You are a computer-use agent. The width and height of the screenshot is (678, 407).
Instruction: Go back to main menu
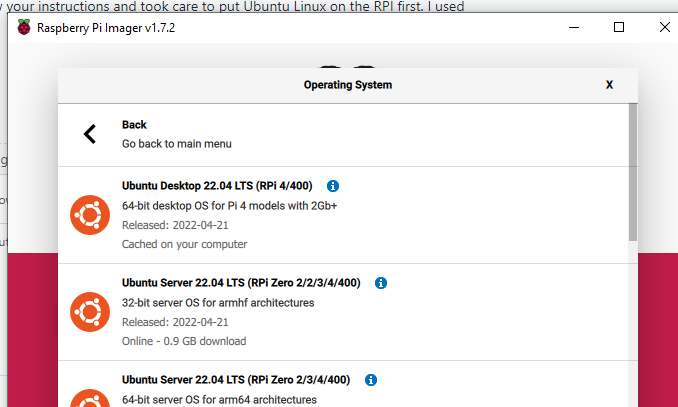[x=344, y=135]
